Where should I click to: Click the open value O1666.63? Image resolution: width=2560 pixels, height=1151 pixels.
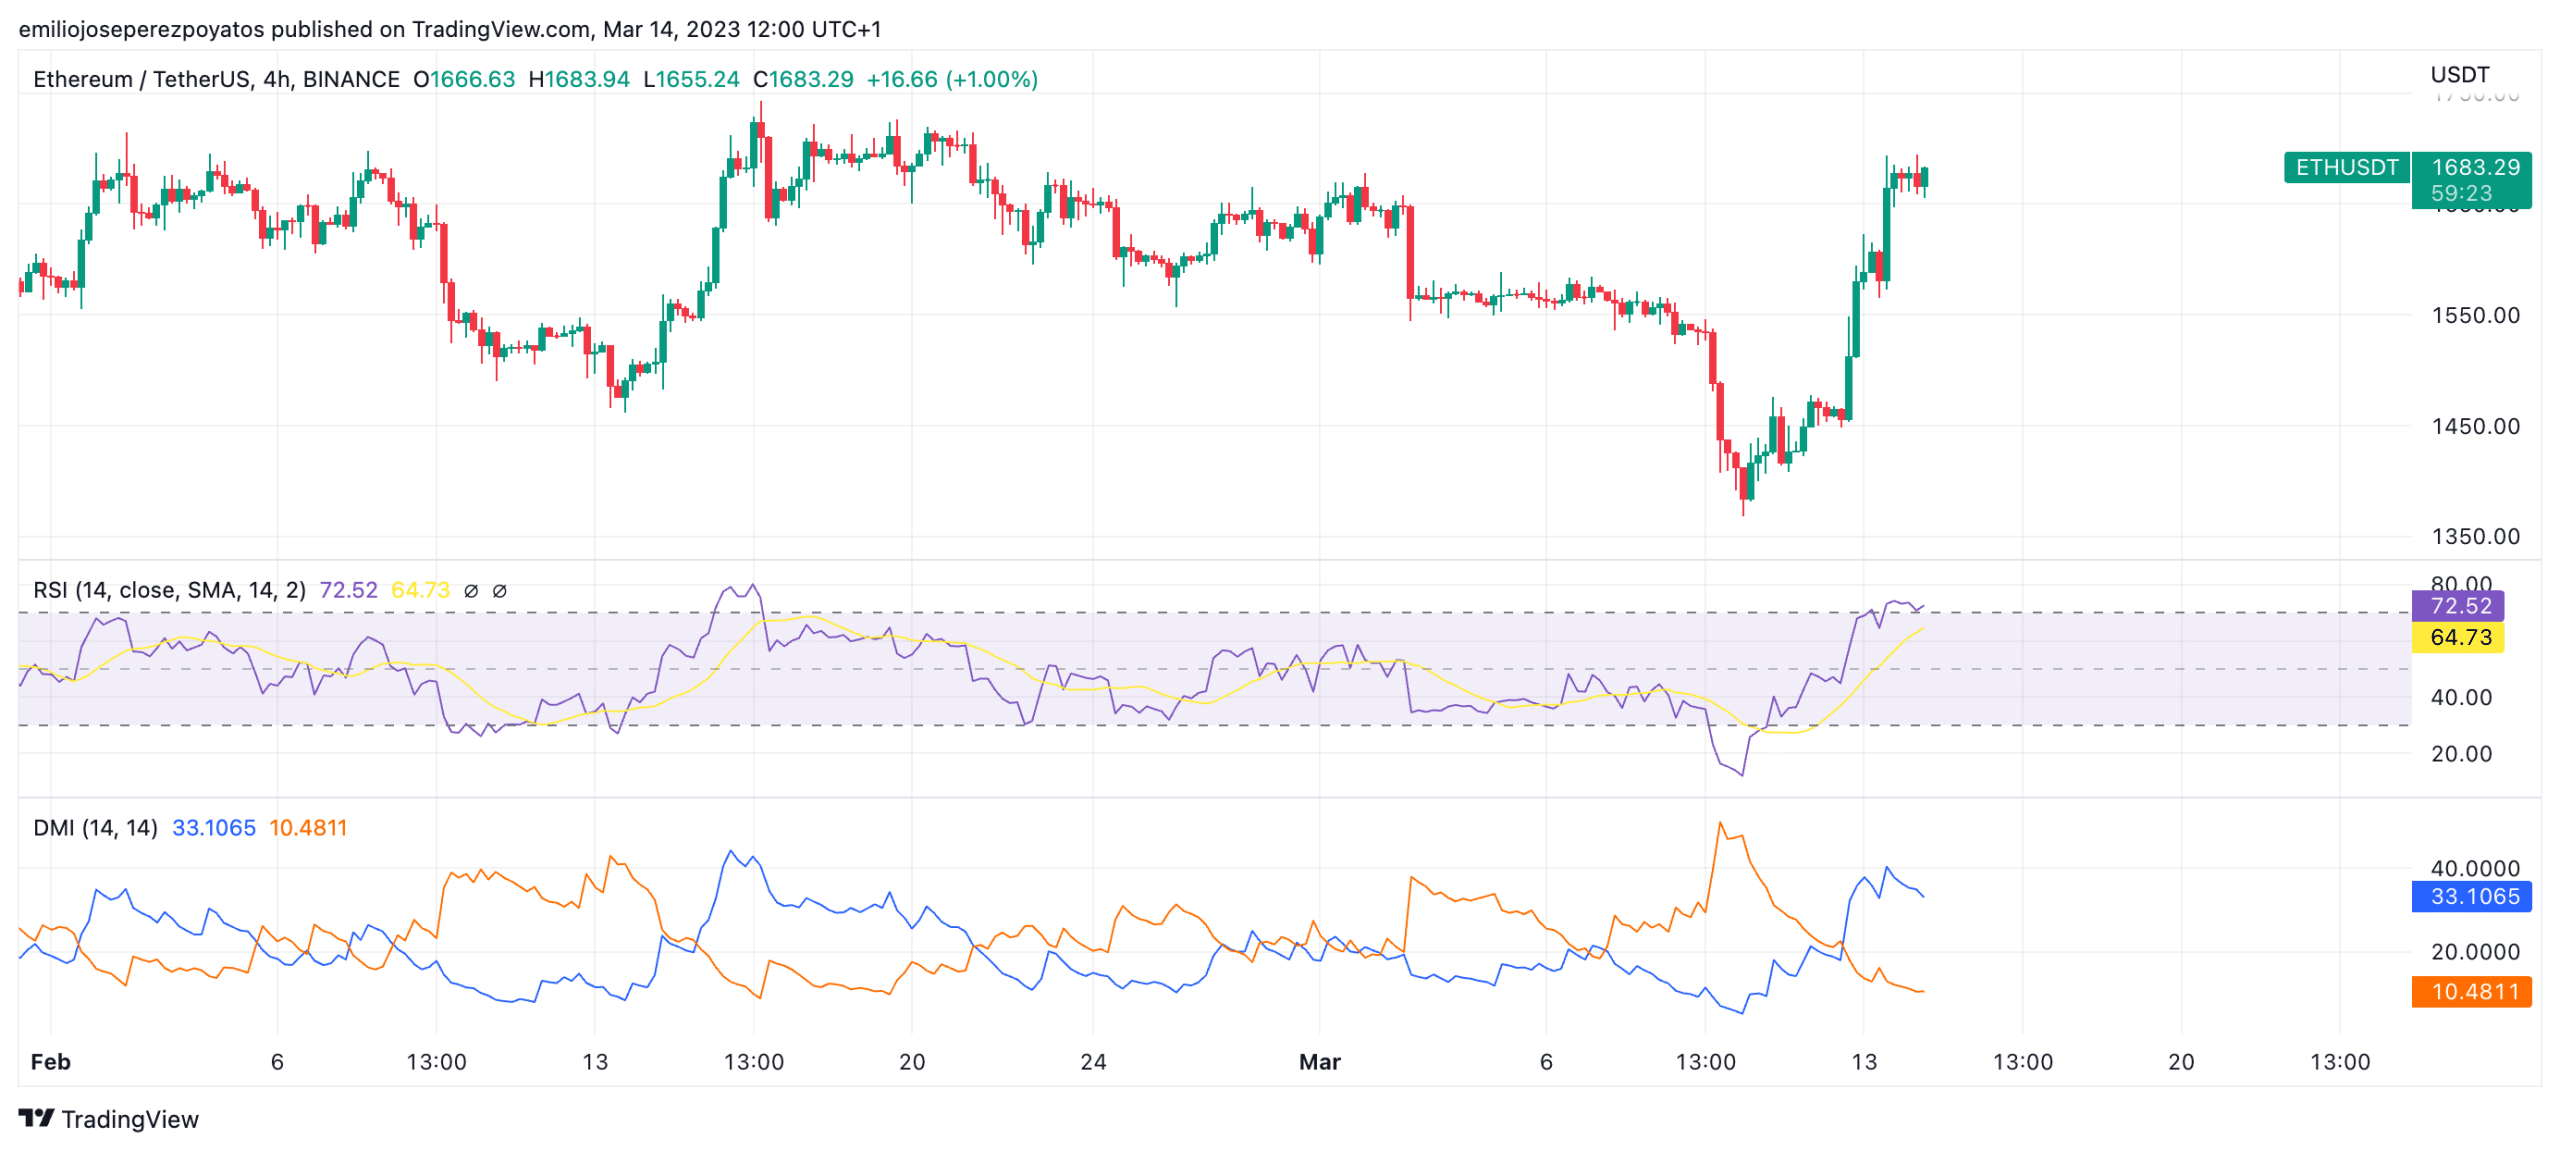pyautogui.click(x=464, y=79)
